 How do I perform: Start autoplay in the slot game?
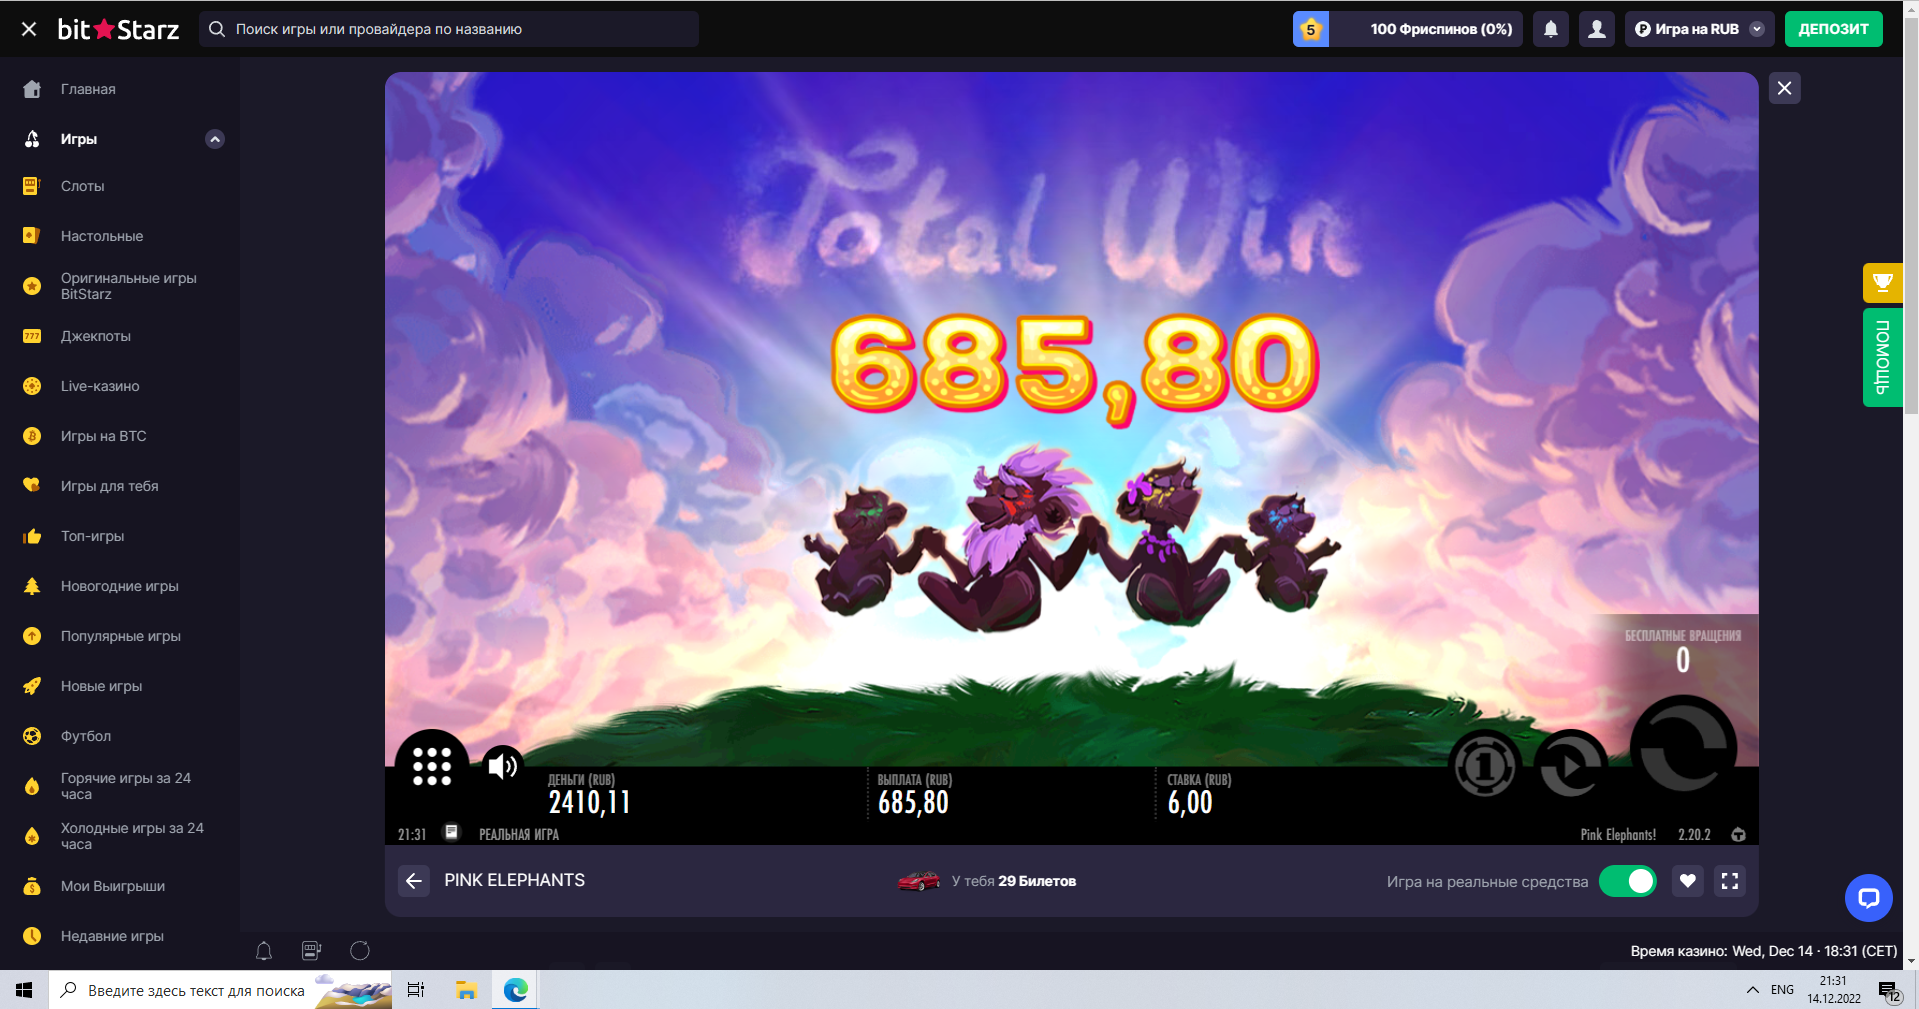[1571, 767]
